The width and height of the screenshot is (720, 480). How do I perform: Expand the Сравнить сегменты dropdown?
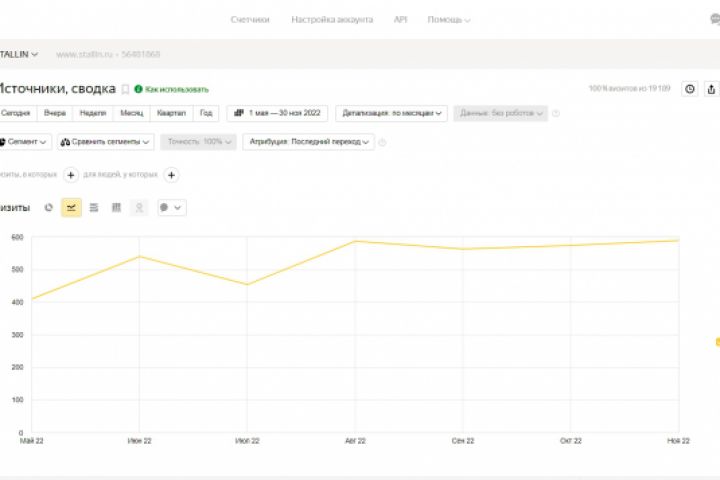click(106, 142)
